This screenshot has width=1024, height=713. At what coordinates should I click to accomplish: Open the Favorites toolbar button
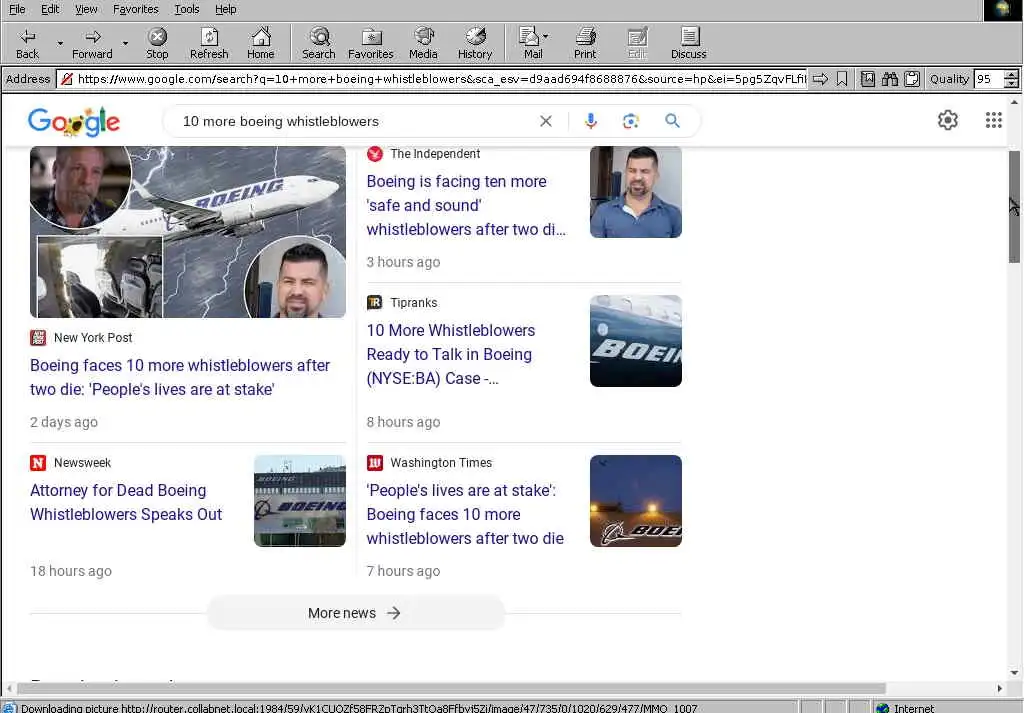(371, 44)
